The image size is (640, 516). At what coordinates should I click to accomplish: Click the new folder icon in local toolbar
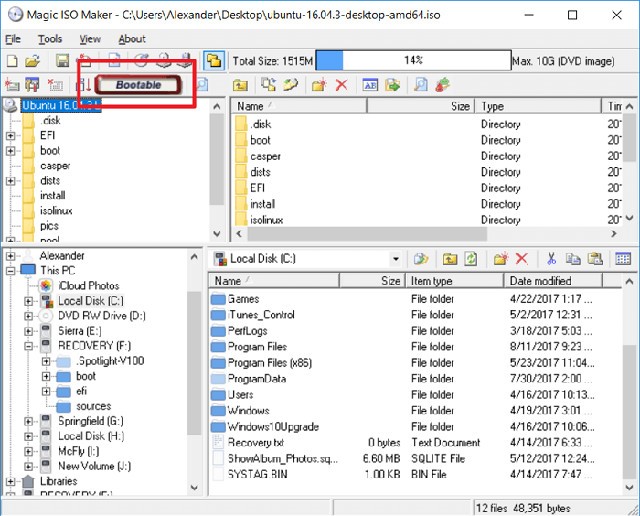(x=498, y=259)
